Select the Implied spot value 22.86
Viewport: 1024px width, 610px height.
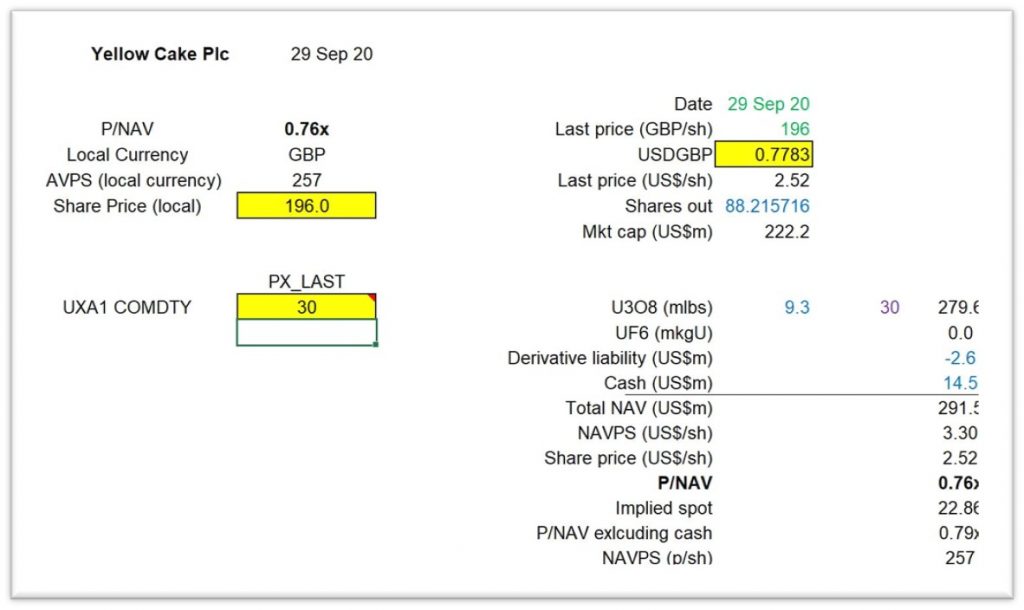[x=958, y=508]
